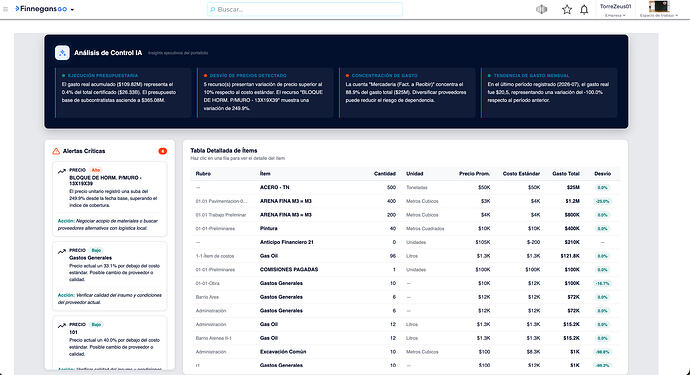Click trend icon on Gastos Generales alert
Image resolution: width=690 pixels, height=375 pixels.
[62, 252]
